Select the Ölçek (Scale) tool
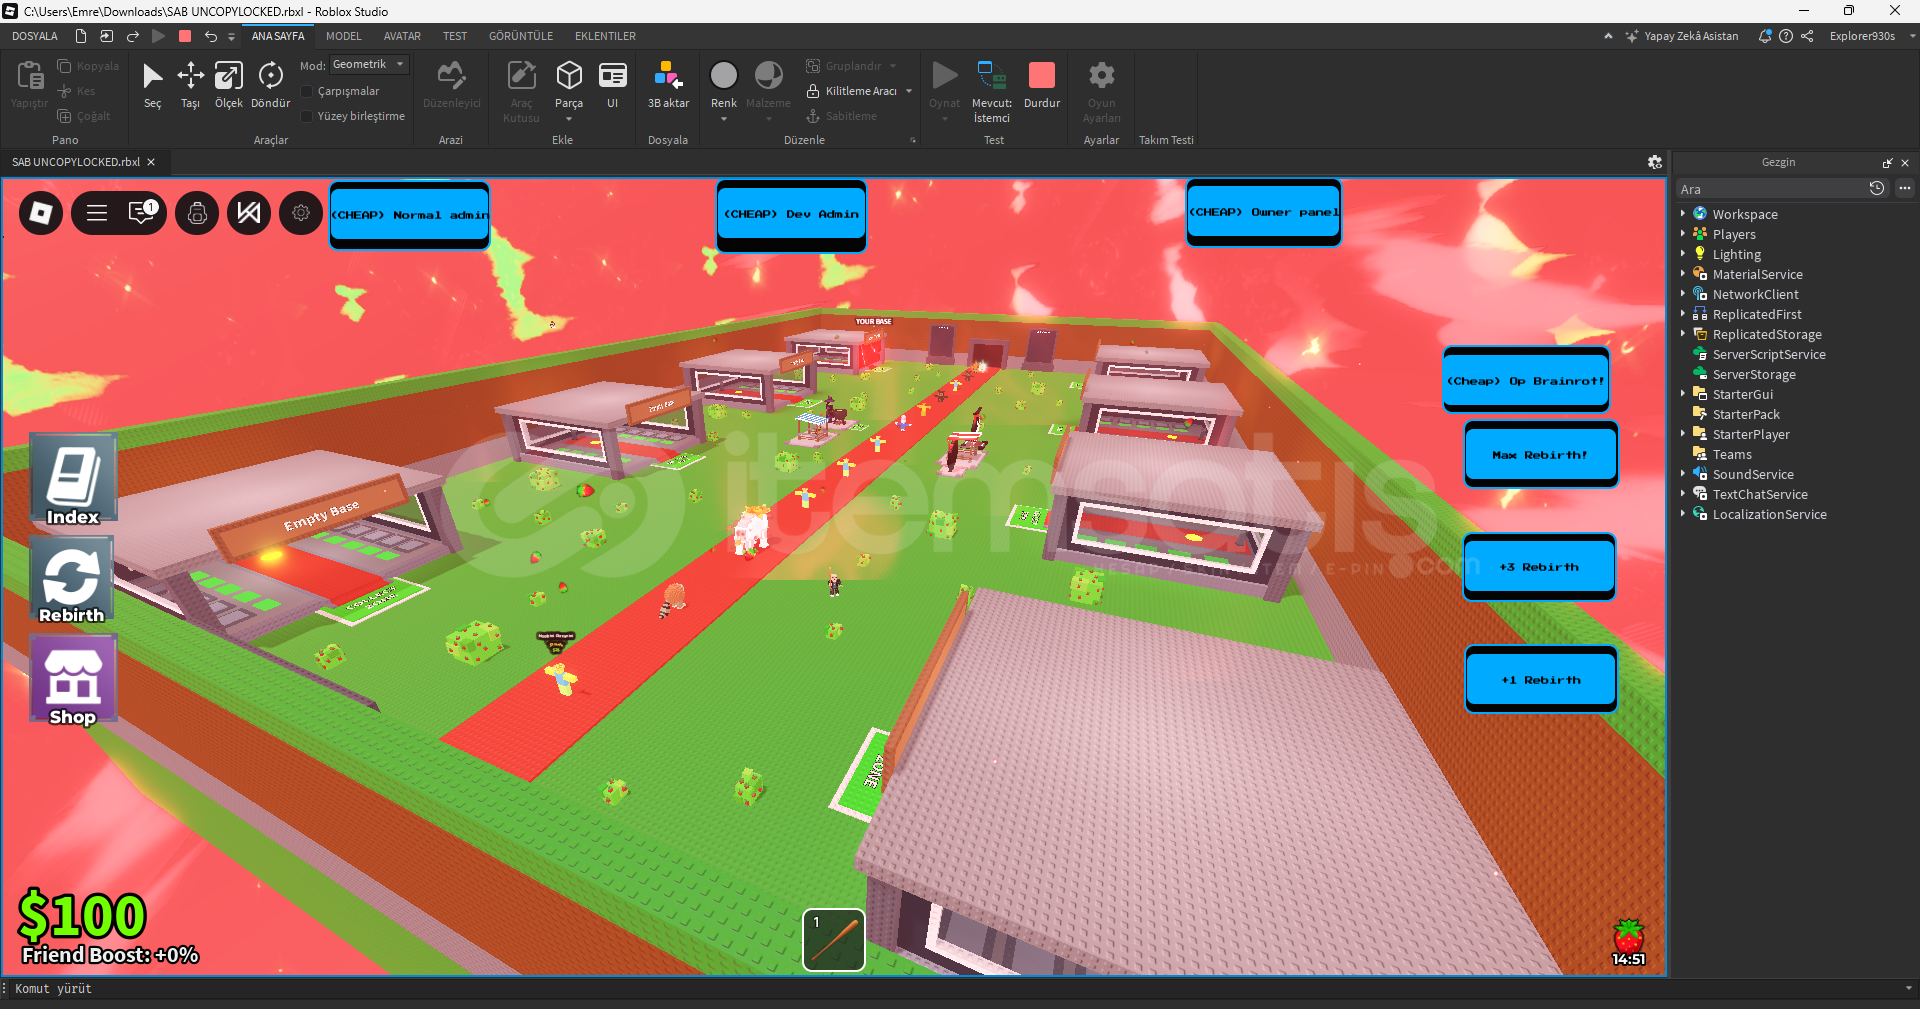Viewport: 1920px width, 1009px height. 229,84
